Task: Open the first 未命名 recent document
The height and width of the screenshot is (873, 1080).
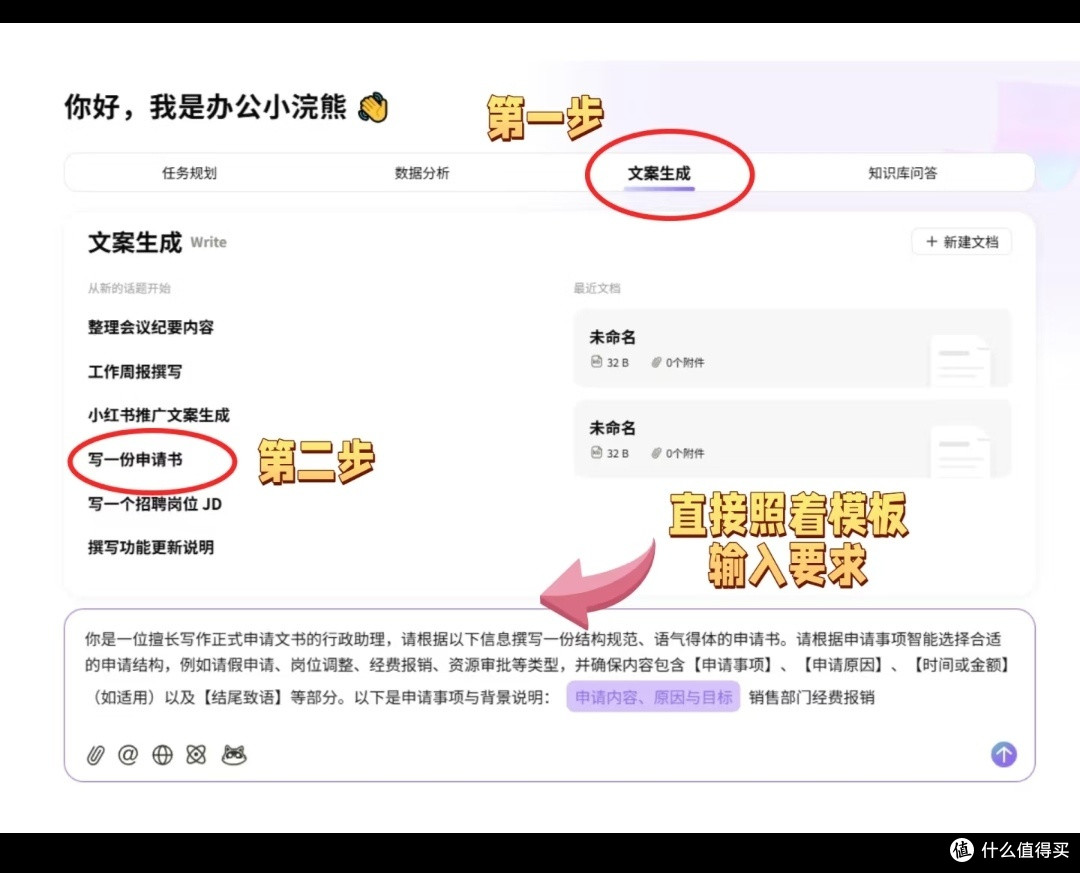Action: pyautogui.click(x=792, y=348)
